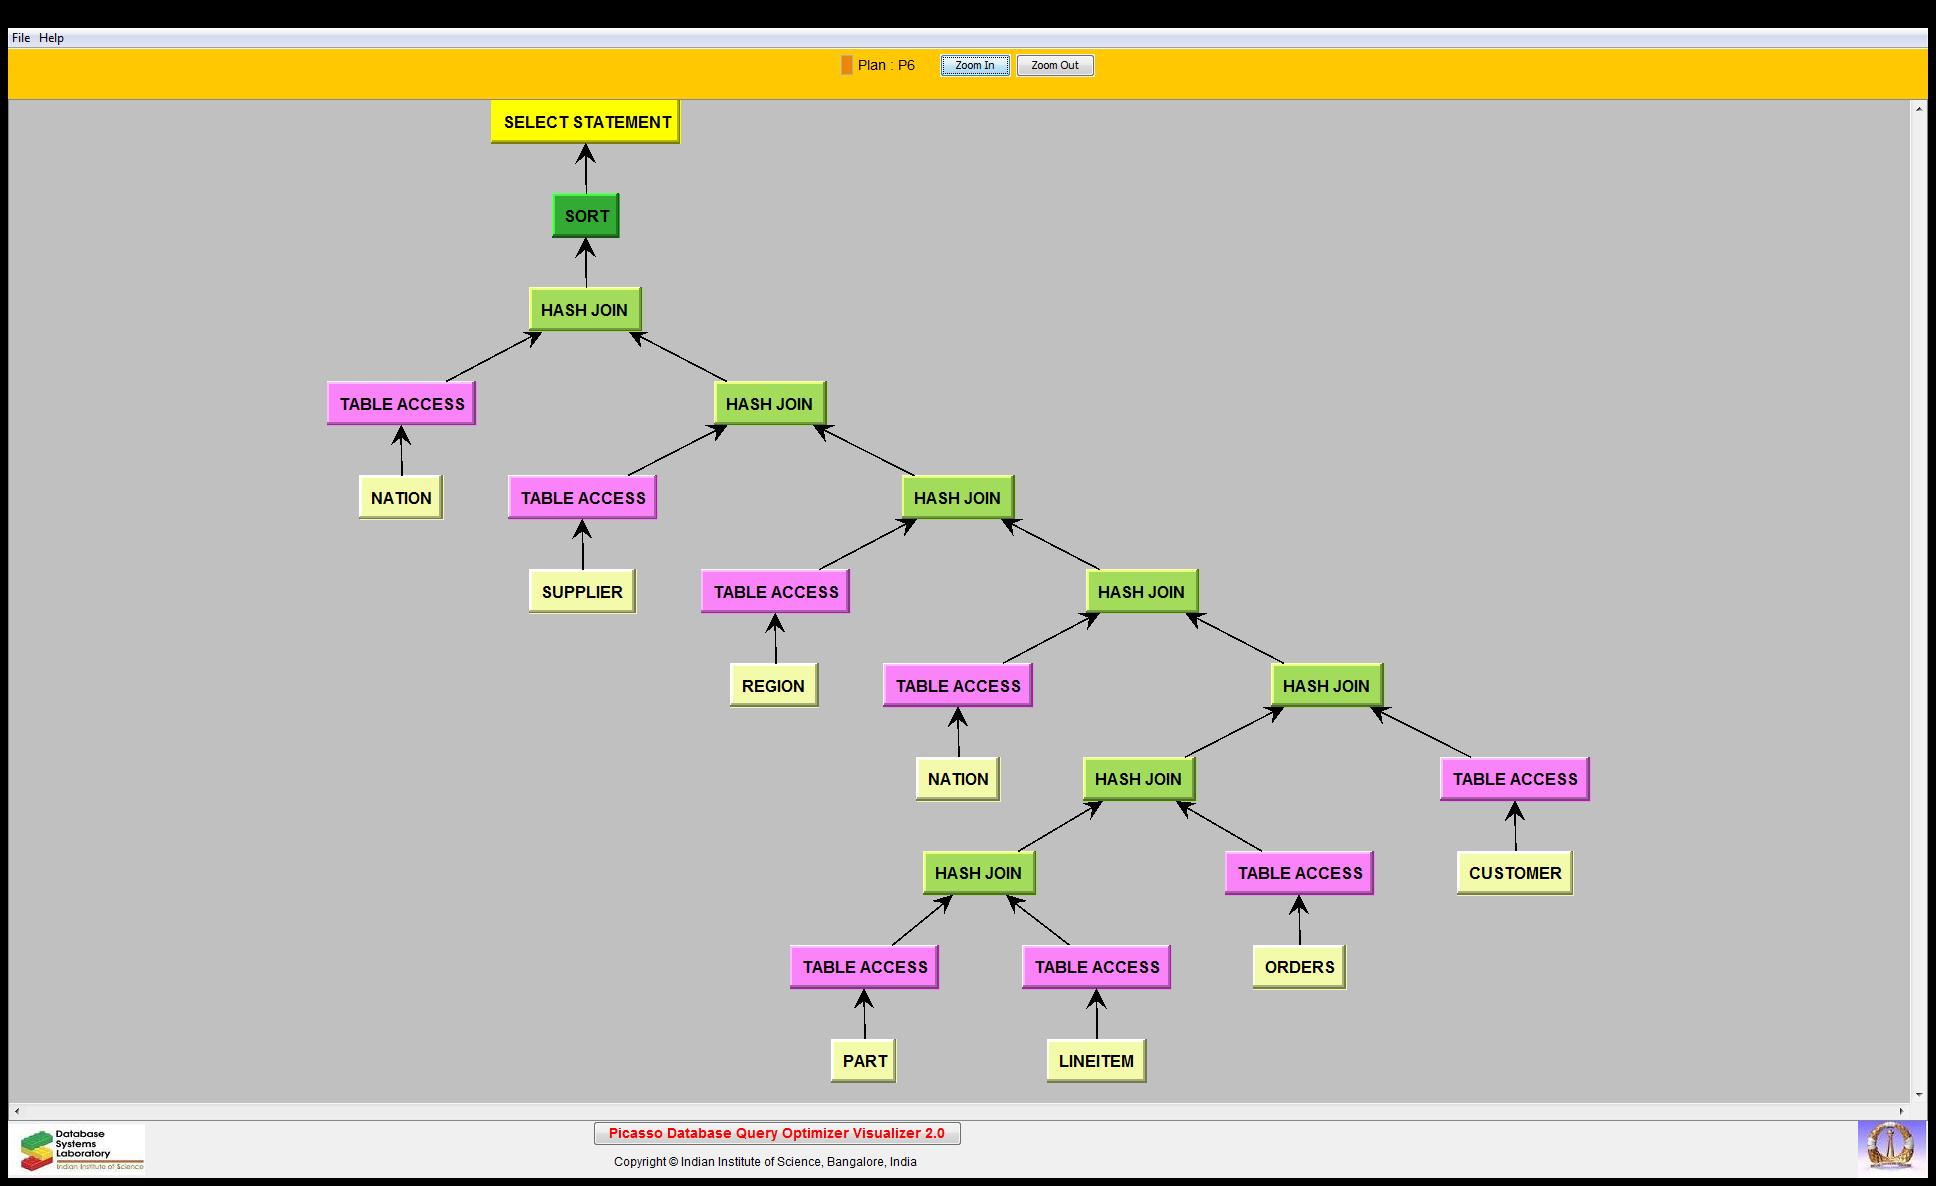
Task: Click the LINEITEM table node
Action: tap(1096, 1061)
